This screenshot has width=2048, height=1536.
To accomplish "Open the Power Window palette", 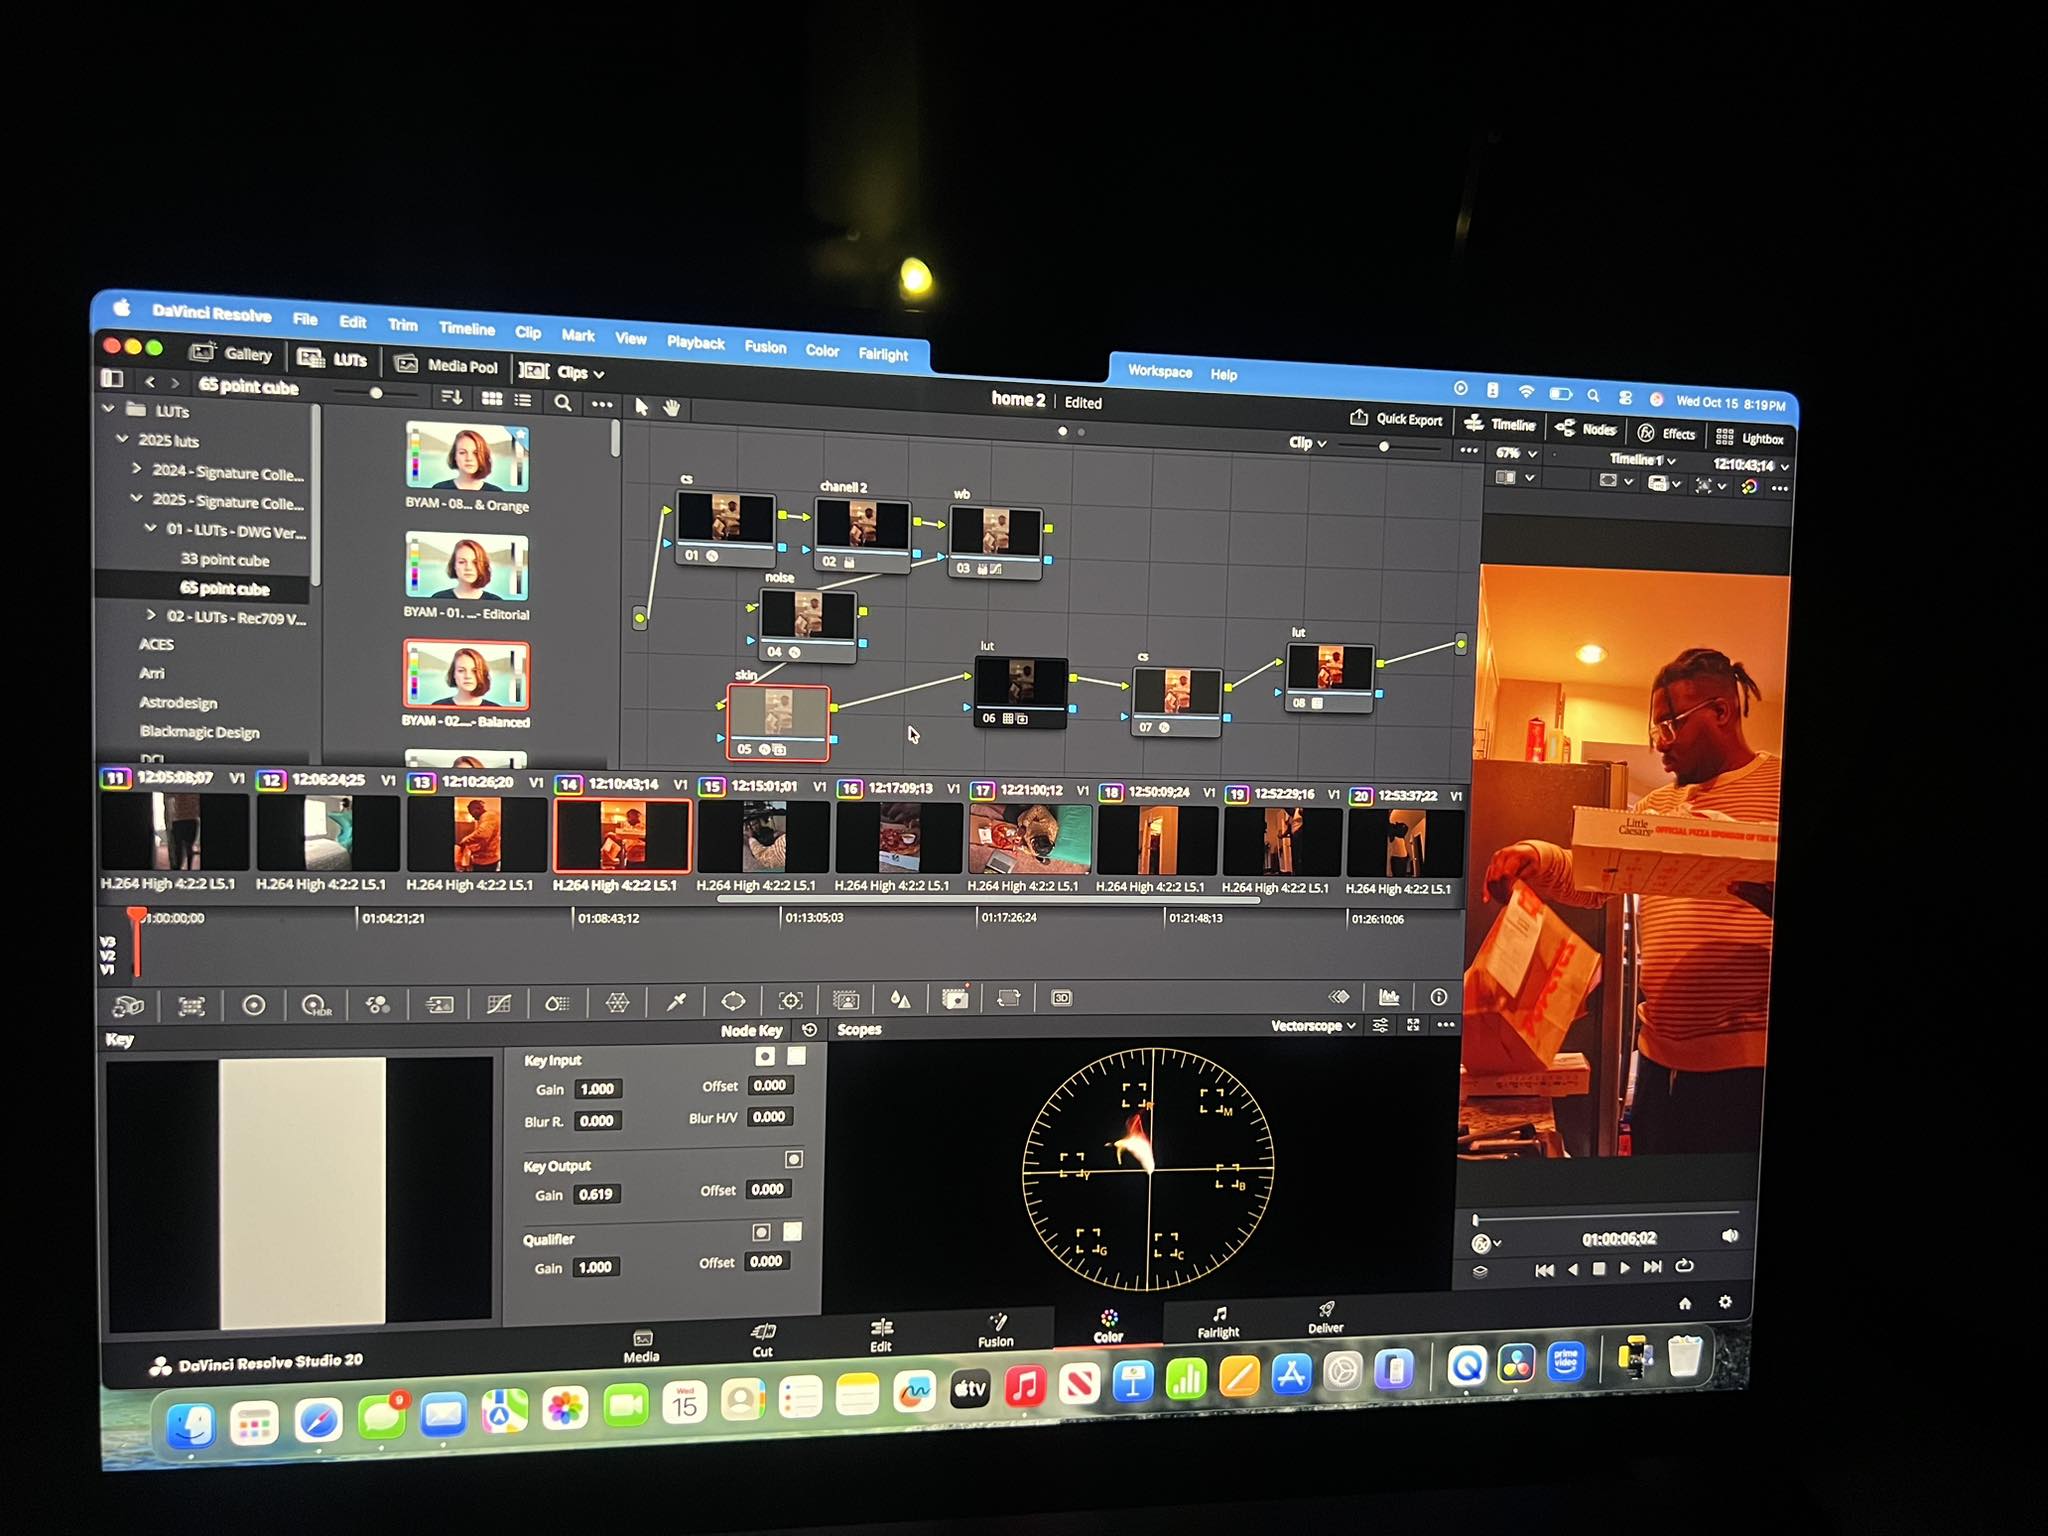I will pyautogui.click(x=733, y=1000).
